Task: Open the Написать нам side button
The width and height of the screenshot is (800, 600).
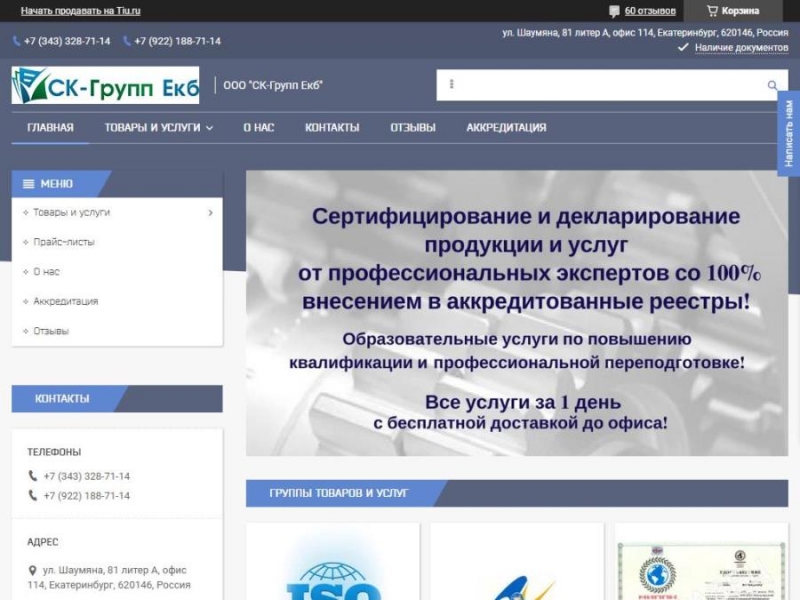Action: click(788, 133)
